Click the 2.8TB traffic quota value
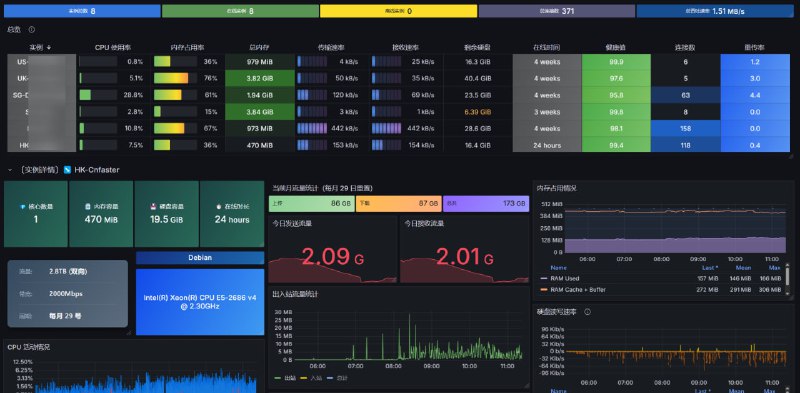This screenshot has width=800, height=393. [x=68, y=272]
